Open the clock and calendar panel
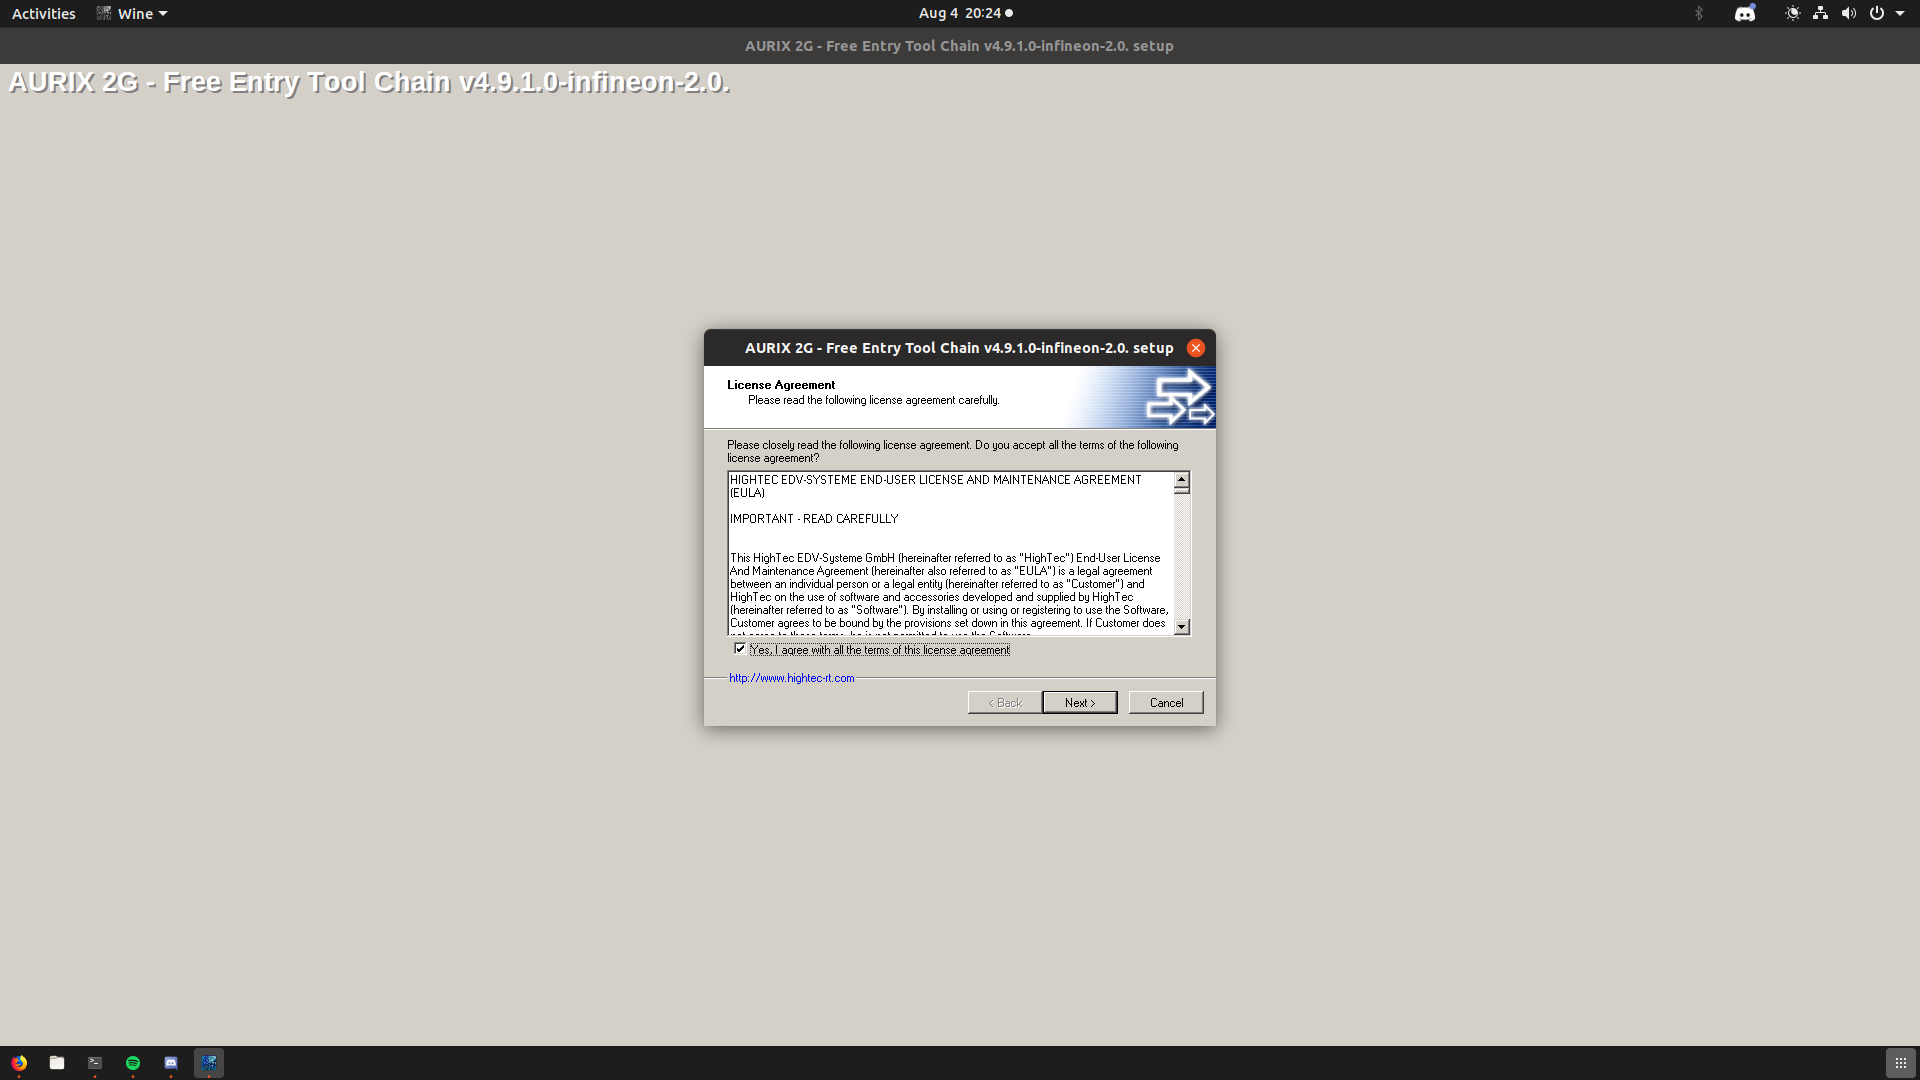 coord(965,13)
